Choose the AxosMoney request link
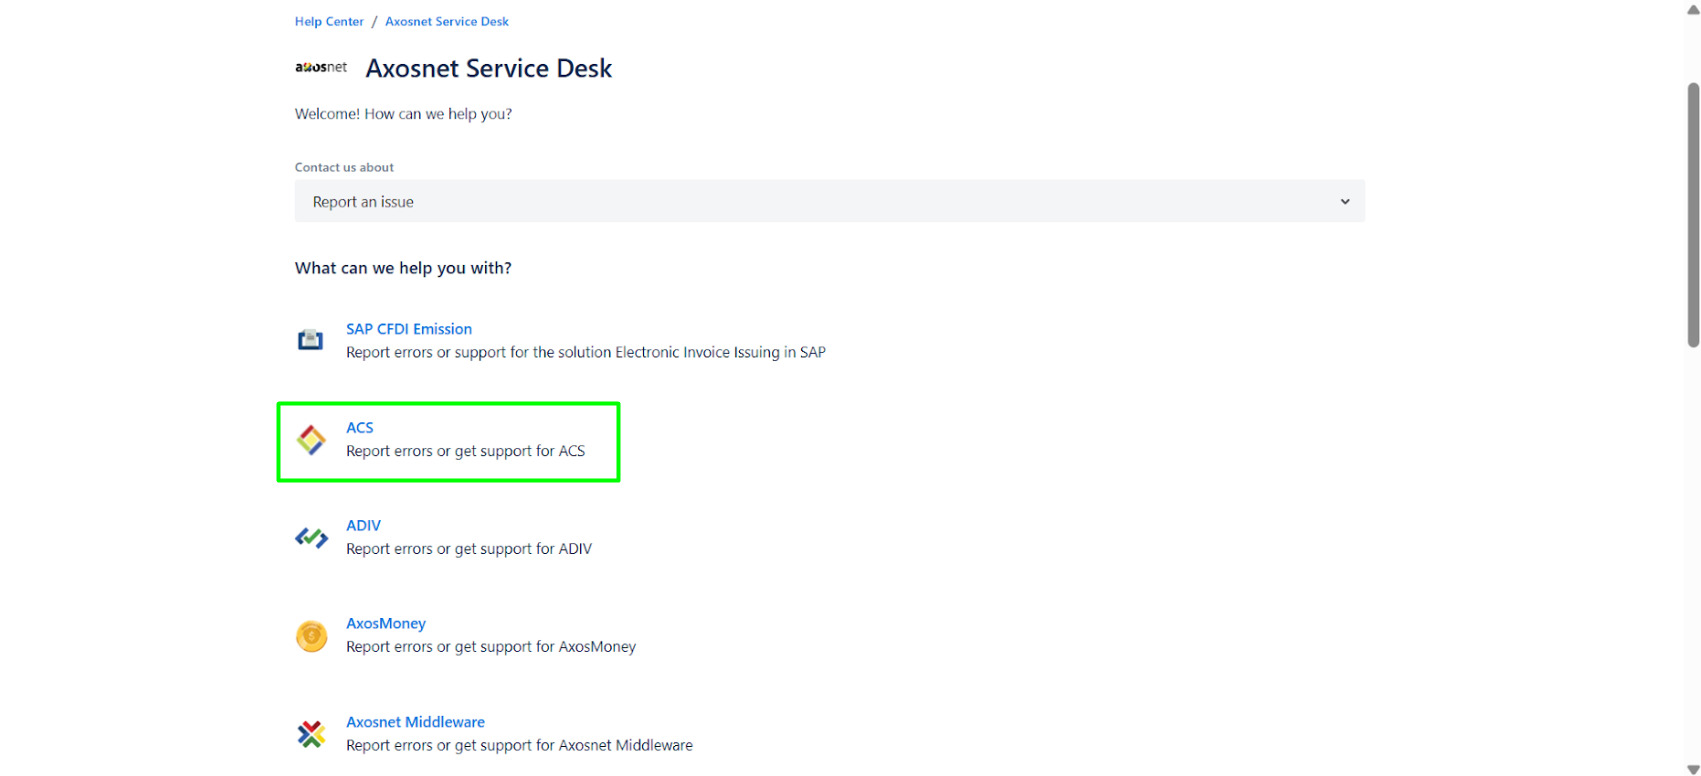1701x776 pixels. [385, 623]
